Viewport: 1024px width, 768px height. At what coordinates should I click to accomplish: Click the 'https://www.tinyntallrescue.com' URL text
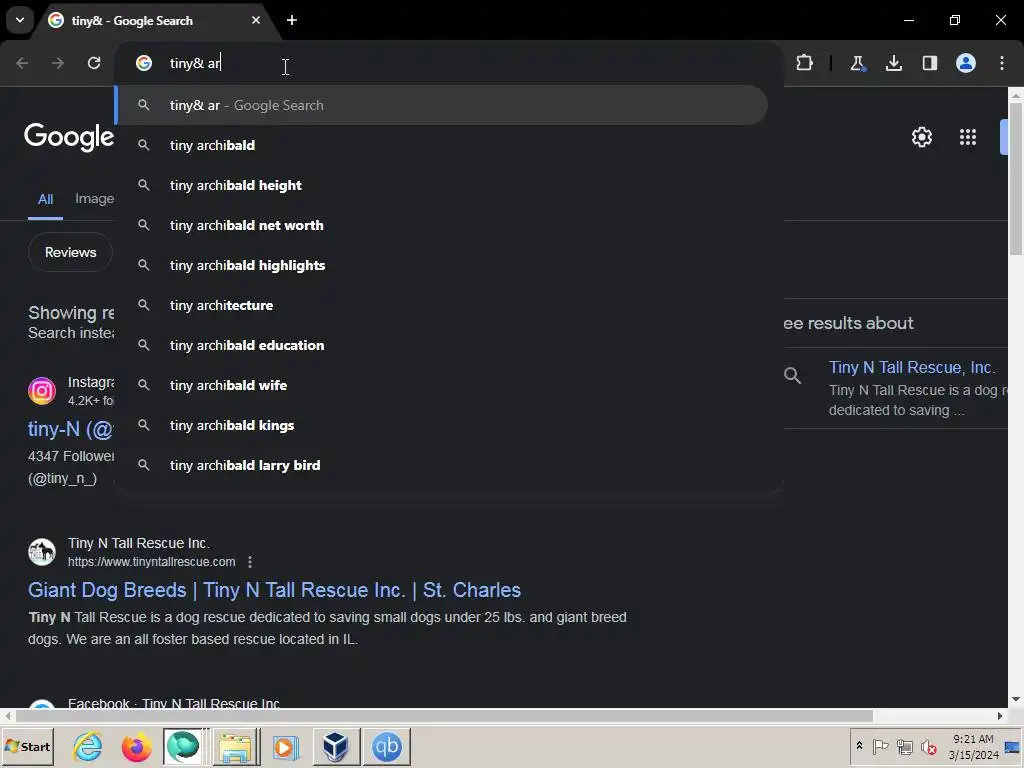tap(152, 562)
